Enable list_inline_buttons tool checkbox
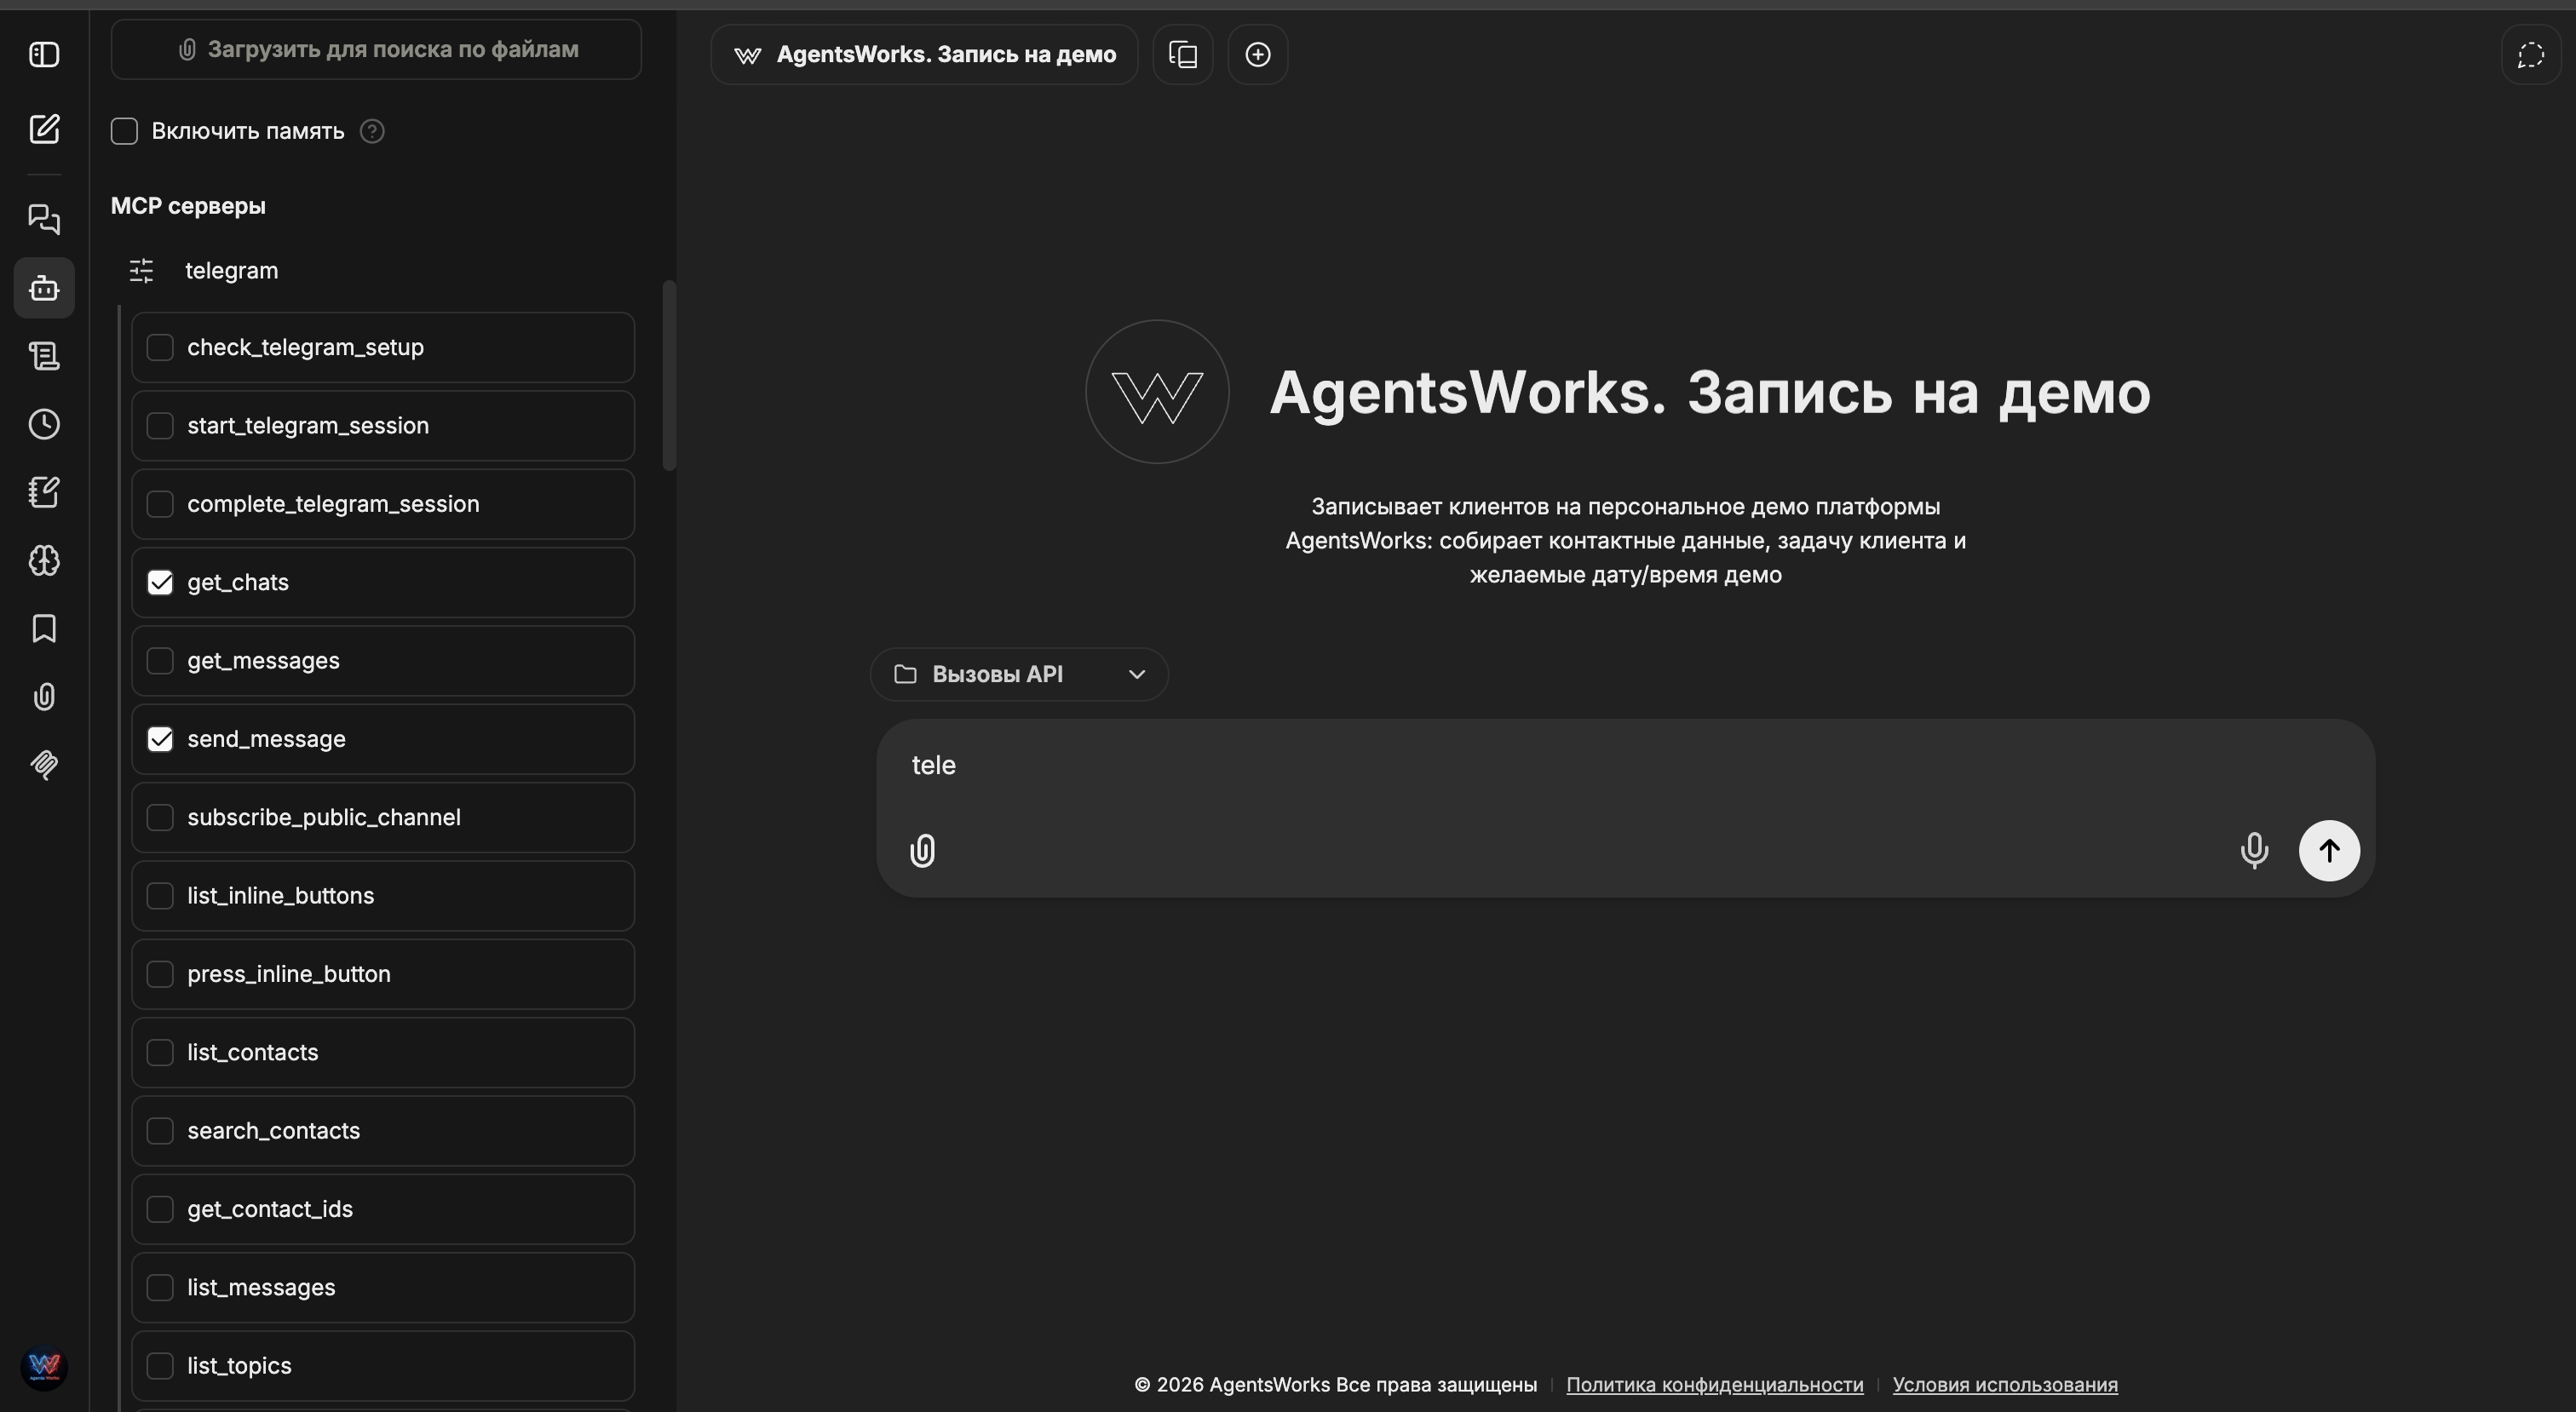2576x1412 pixels. pos(160,895)
